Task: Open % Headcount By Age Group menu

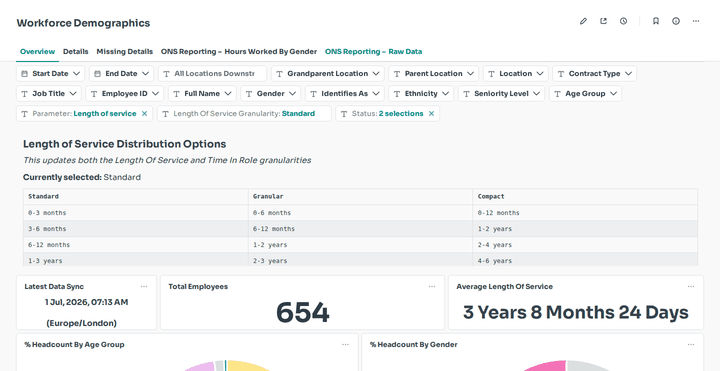Action: point(345,344)
